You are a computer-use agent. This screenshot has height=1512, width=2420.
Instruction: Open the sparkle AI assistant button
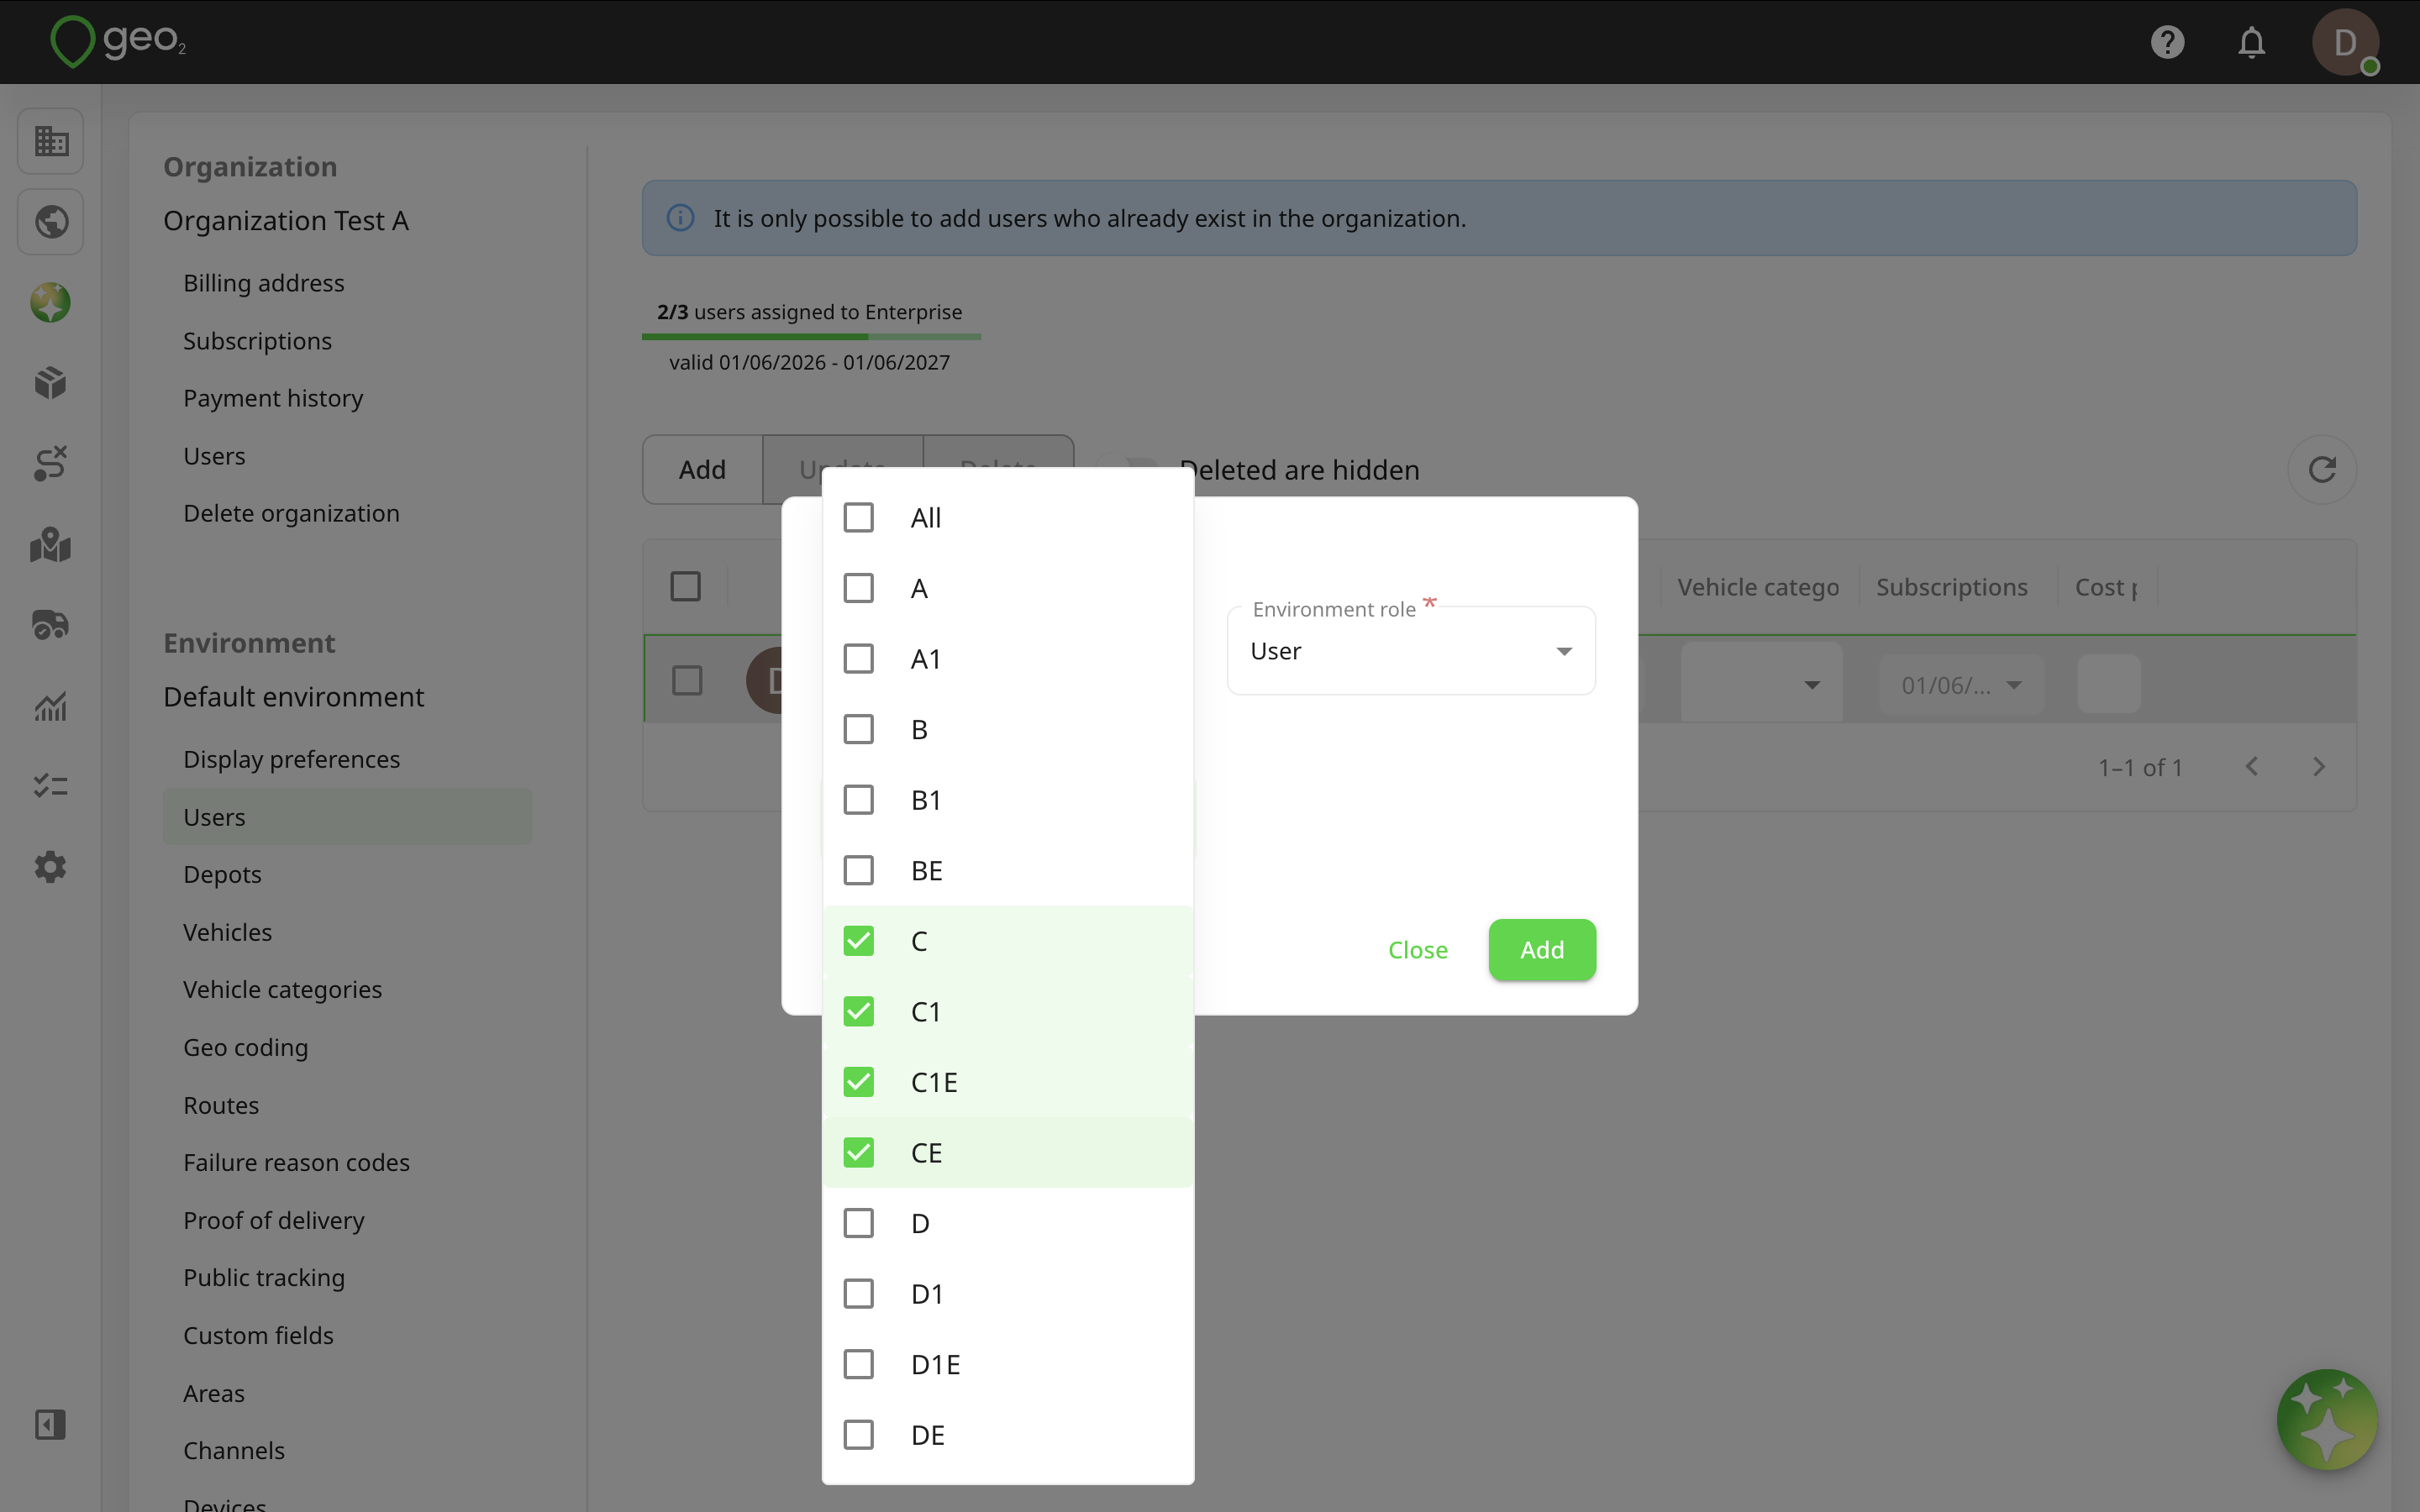click(2326, 1419)
